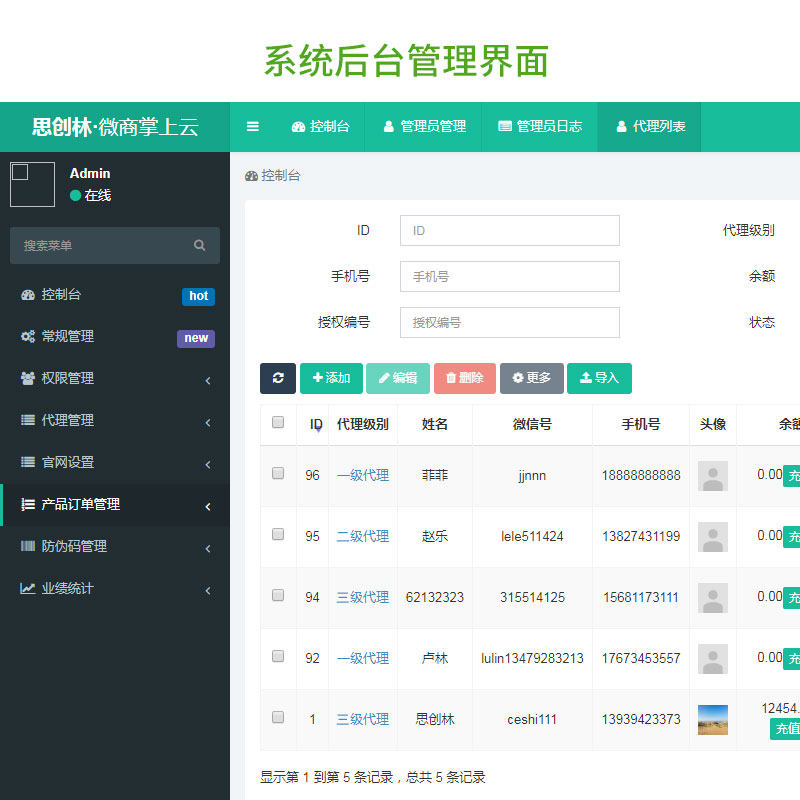Click the 导入 button

599,378
